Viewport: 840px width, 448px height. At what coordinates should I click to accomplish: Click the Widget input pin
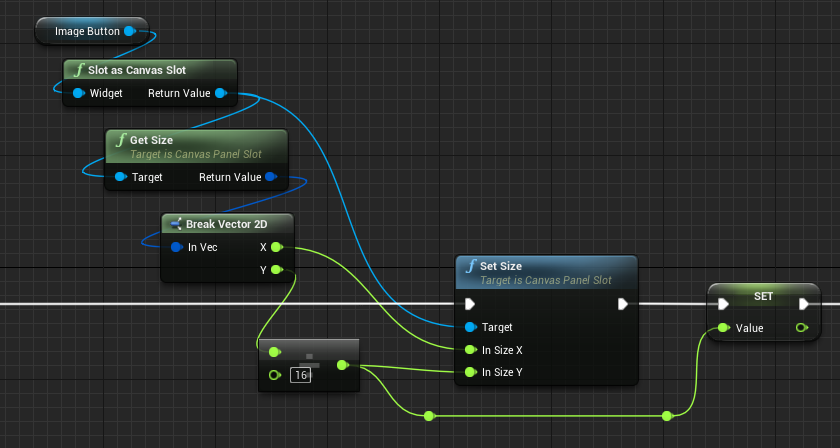79,93
